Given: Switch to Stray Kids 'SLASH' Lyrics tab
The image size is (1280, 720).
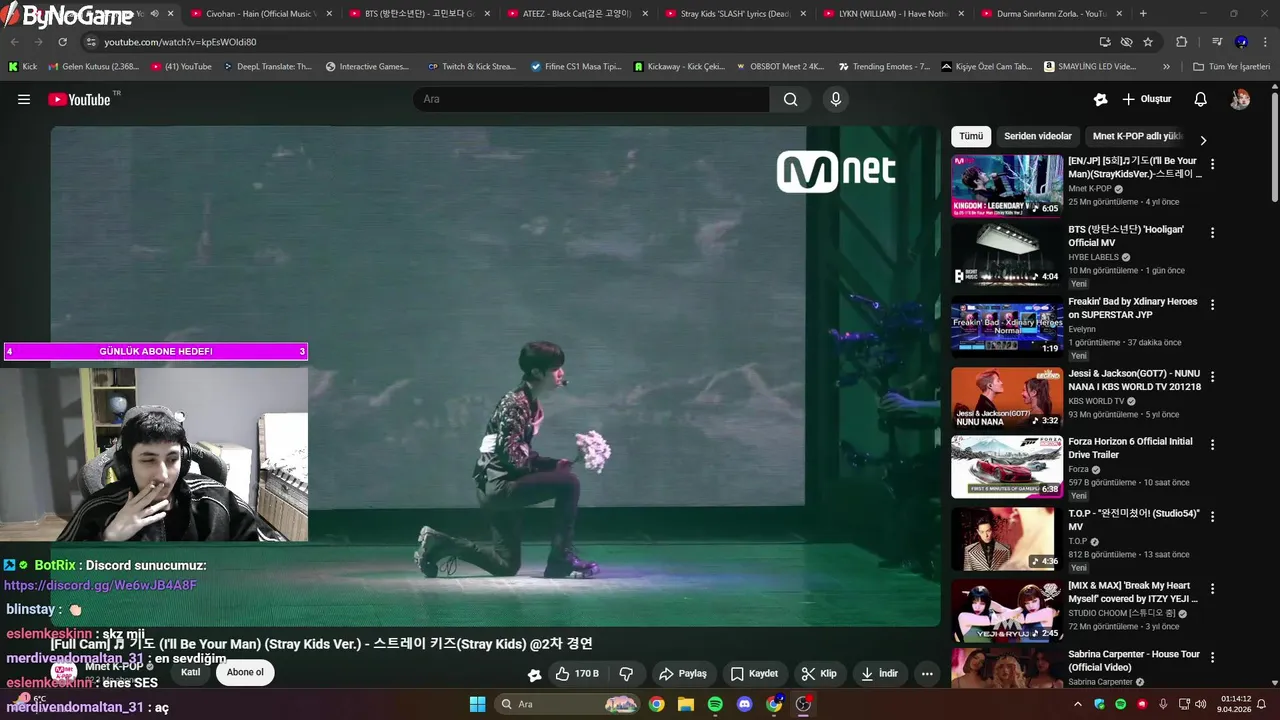Looking at the screenshot, I should click(735, 14).
